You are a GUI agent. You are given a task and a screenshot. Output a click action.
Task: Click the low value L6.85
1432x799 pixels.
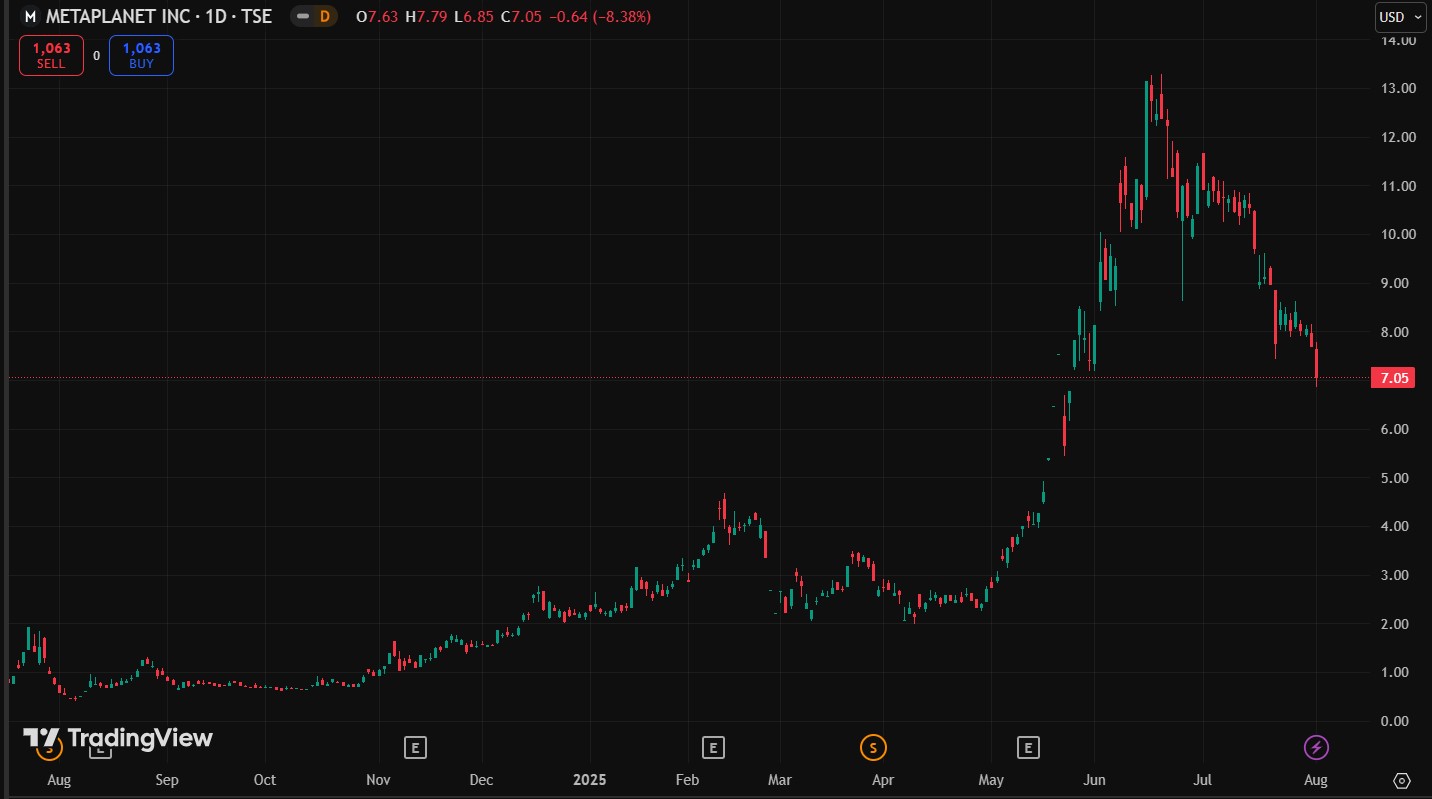tap(473, 17)
